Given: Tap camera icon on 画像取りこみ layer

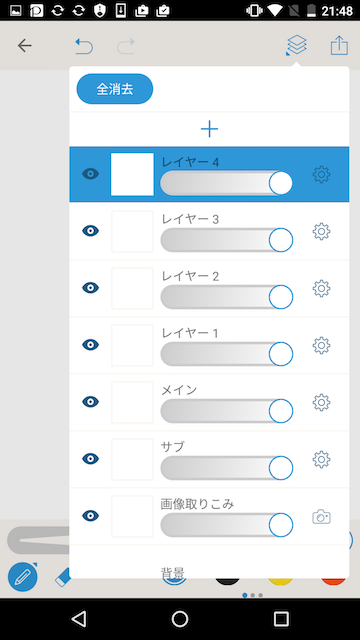Looking at the screenshot, I should pos(321,517).
